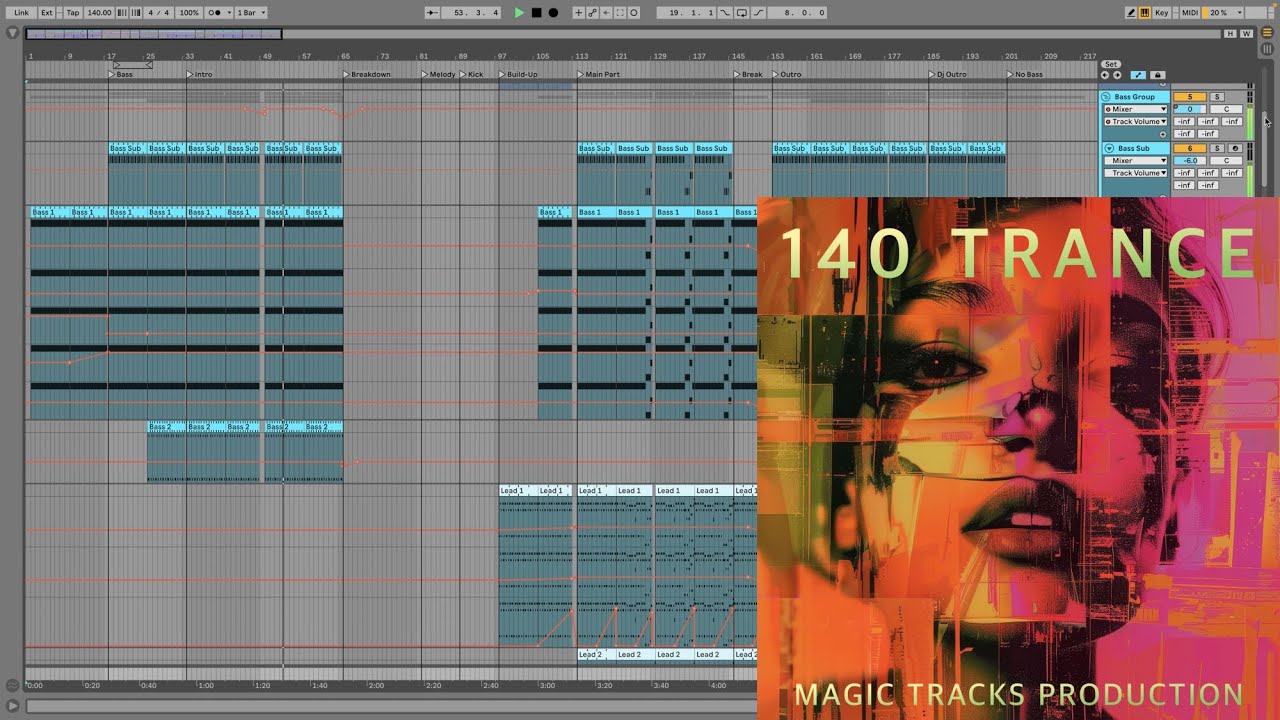Toggle the Follow playback arrow icon
This screenshot has width=1280, height=720.
click(432, 13)
